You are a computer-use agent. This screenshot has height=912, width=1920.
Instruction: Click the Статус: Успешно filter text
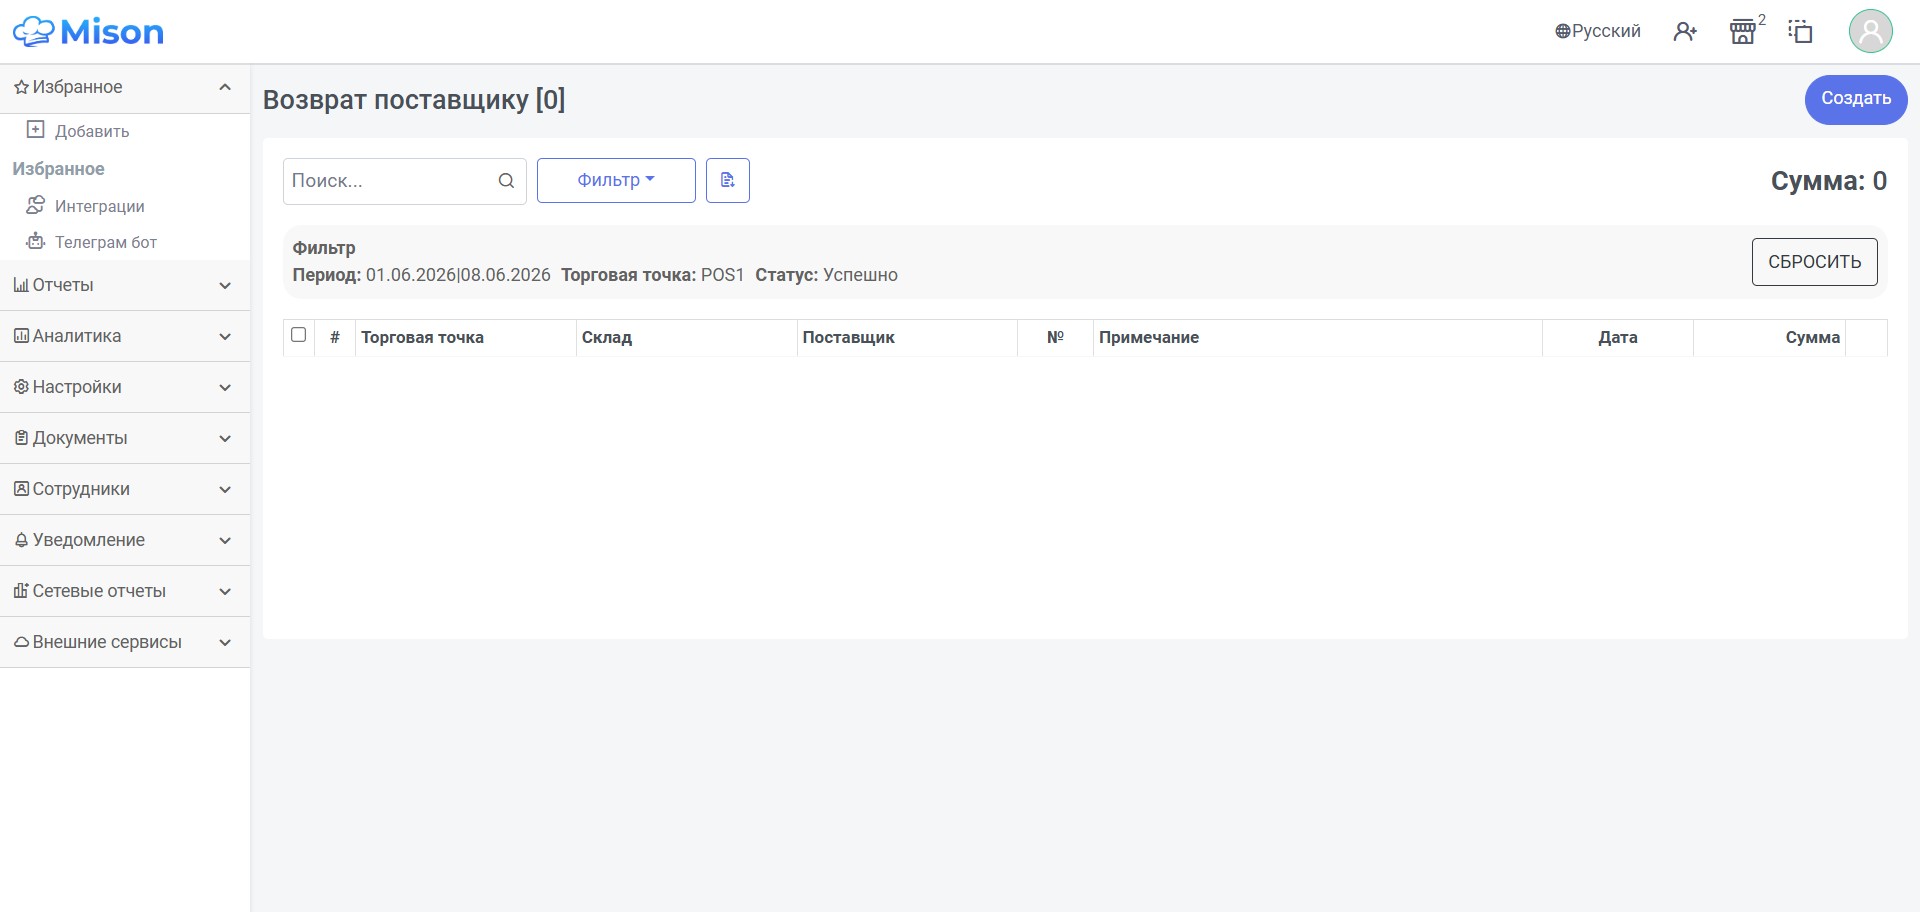coord(826,275)
